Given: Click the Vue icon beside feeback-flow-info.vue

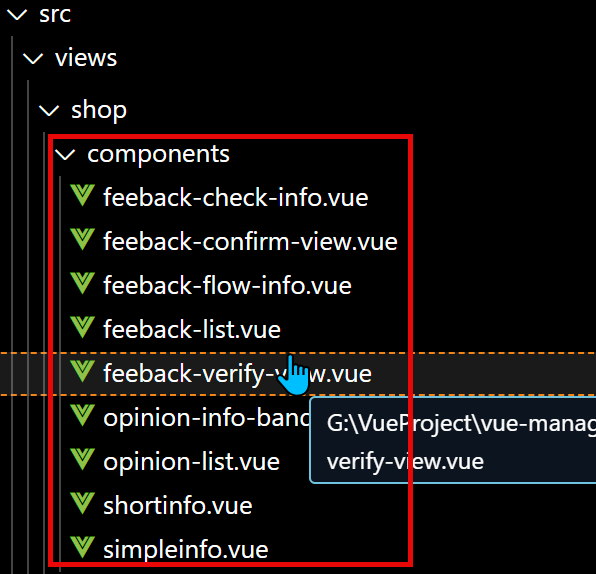Looking at the screenshot, I should click(x=82, y=284).
